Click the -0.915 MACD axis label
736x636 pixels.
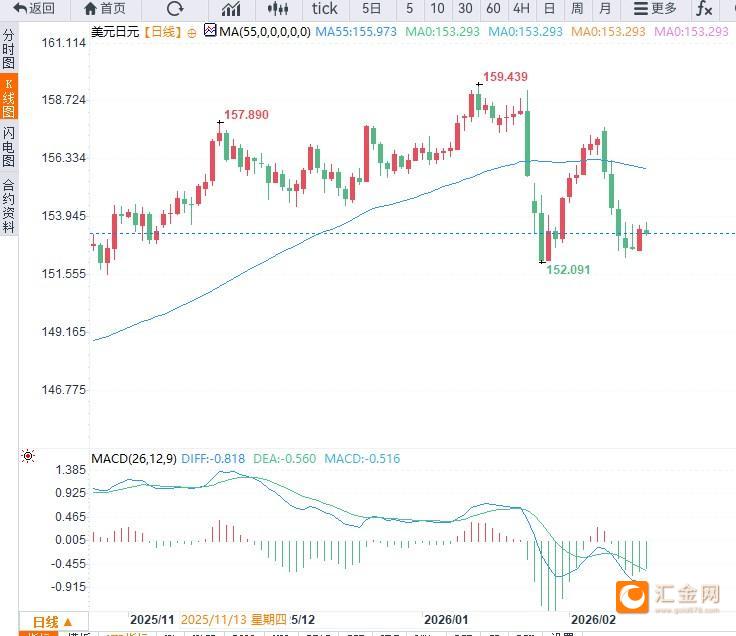click(x=69, y=587)
